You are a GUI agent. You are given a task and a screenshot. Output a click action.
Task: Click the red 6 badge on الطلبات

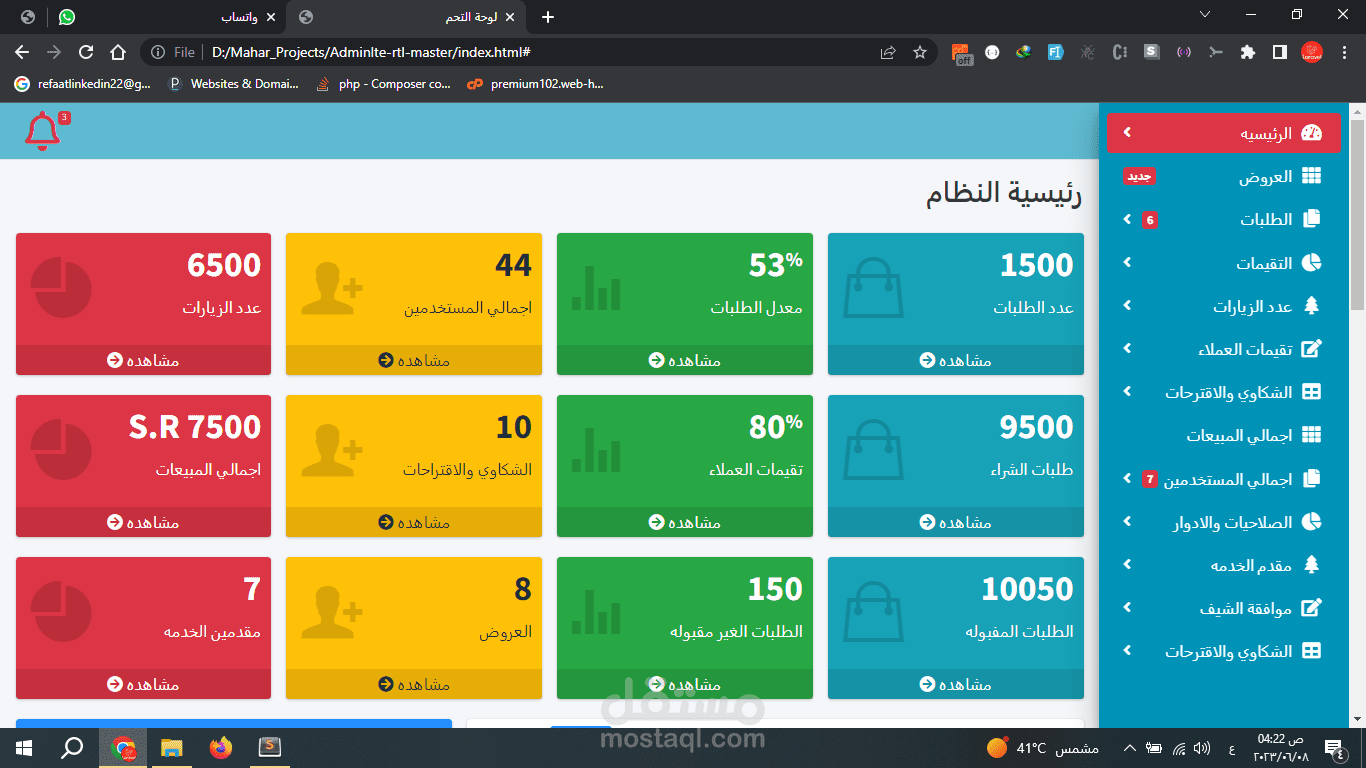click(1150, 220)
